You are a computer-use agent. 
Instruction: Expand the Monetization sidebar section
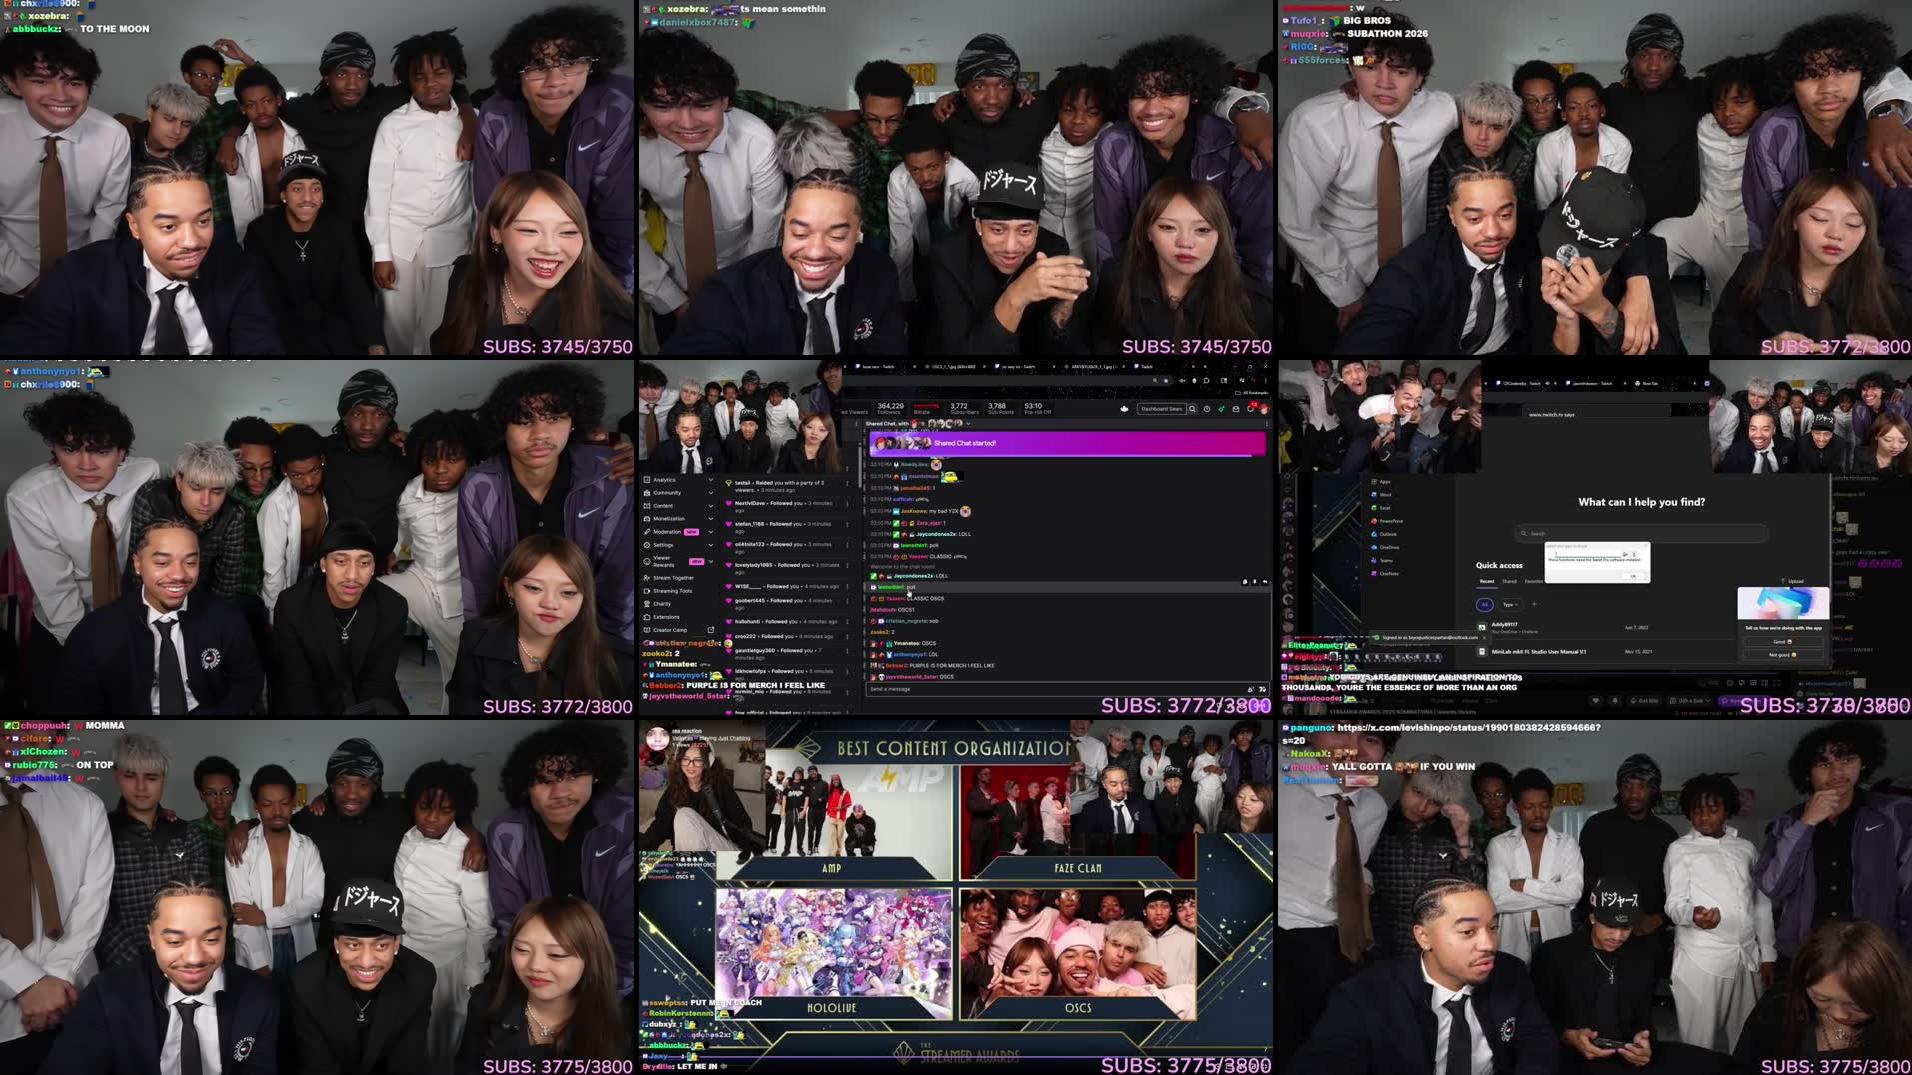click(710, 519)
